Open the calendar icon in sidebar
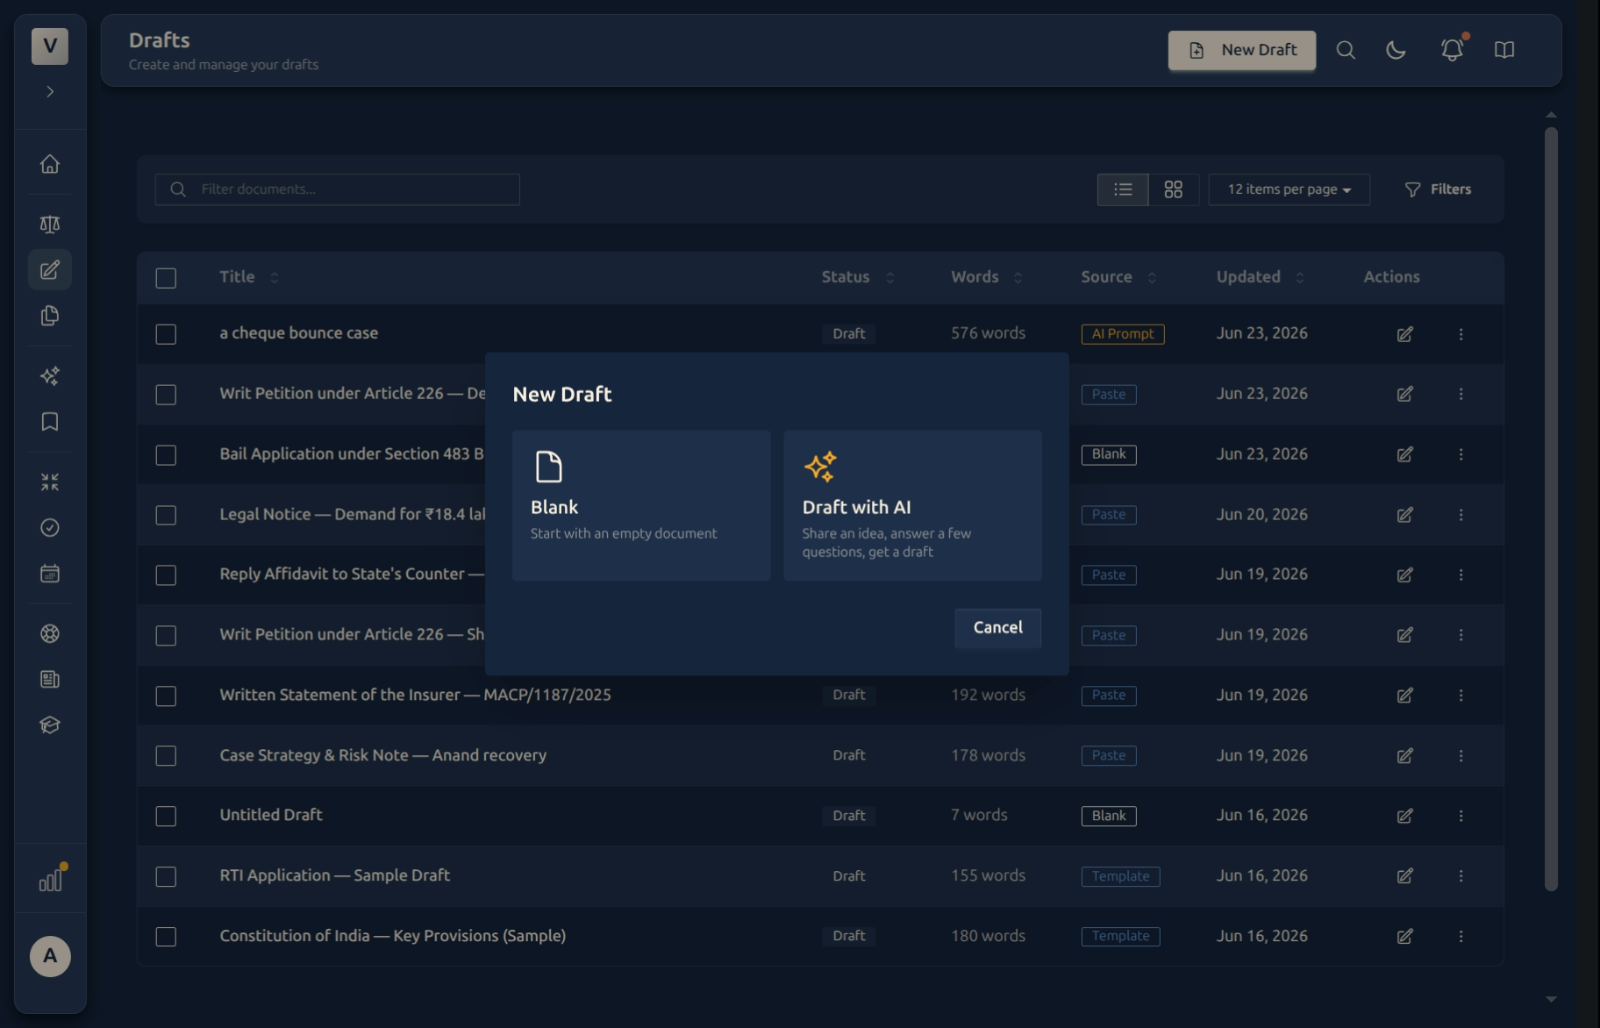 pyautogui.click(x=50, y=574)
